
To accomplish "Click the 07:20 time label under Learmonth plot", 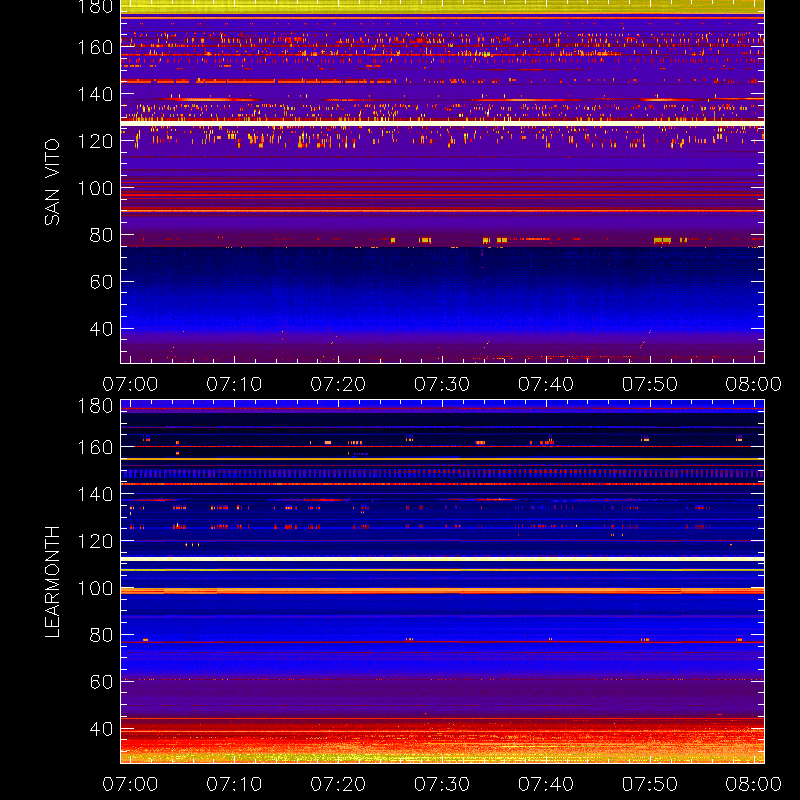I will [x=338, y=784].
